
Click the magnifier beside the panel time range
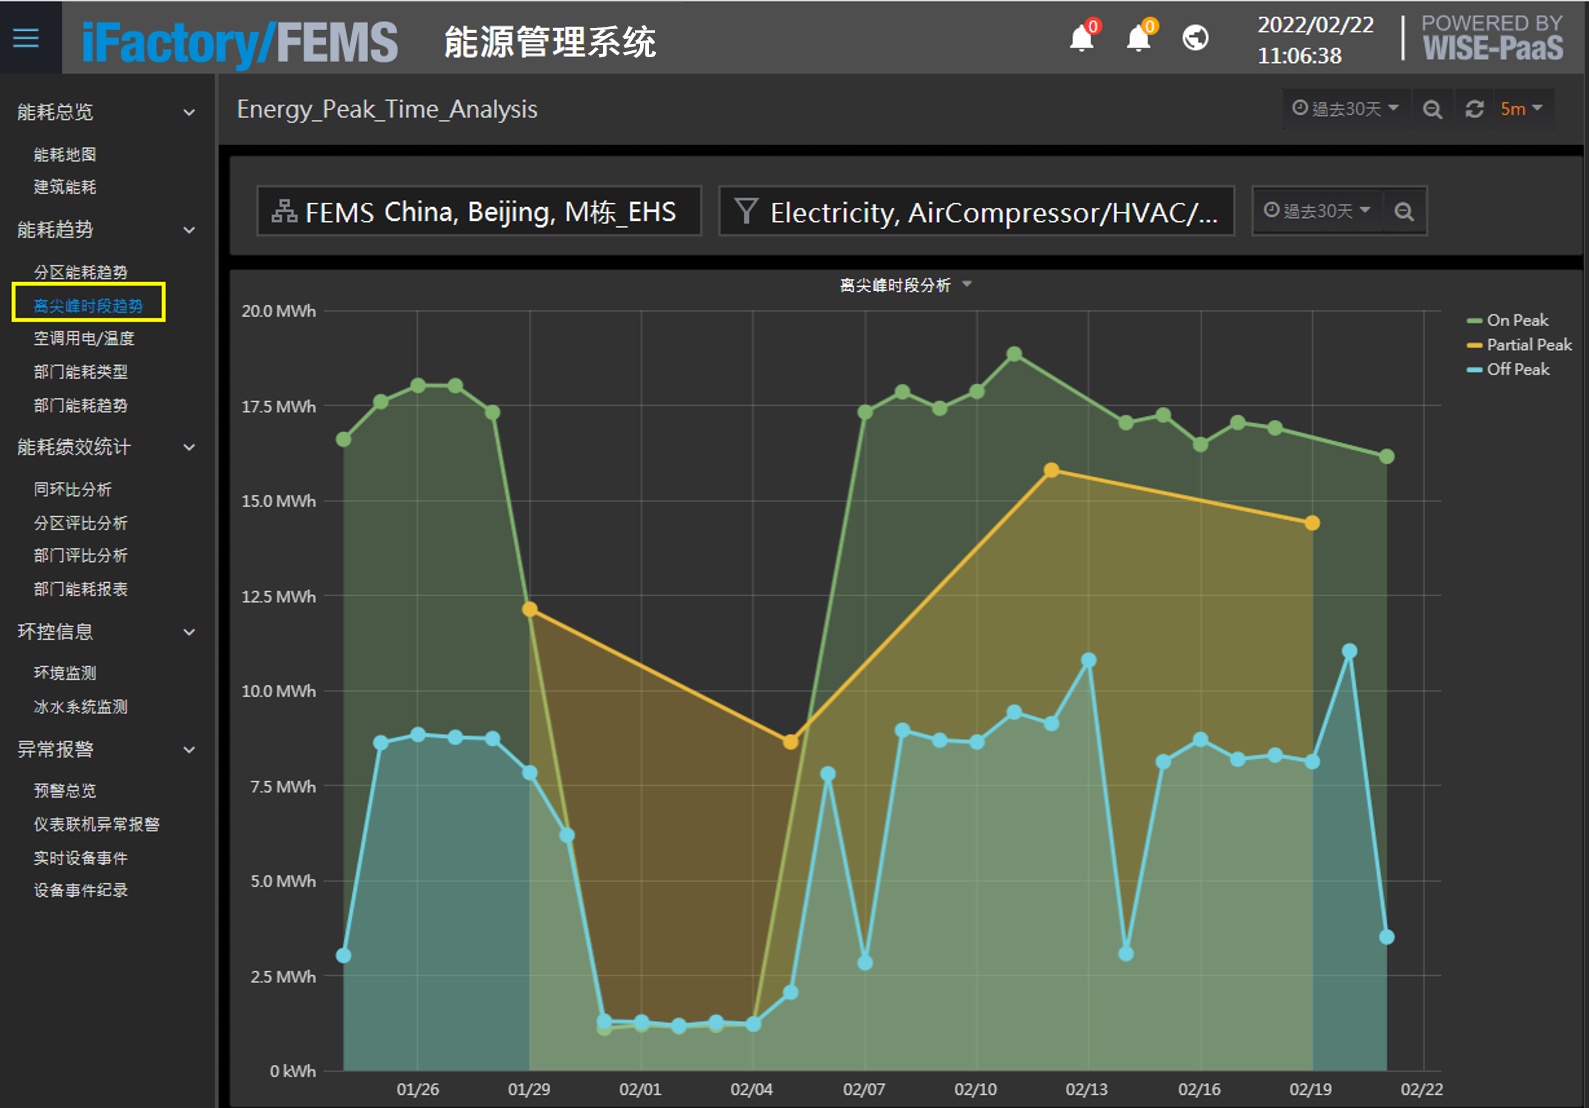coord(1404,212)
